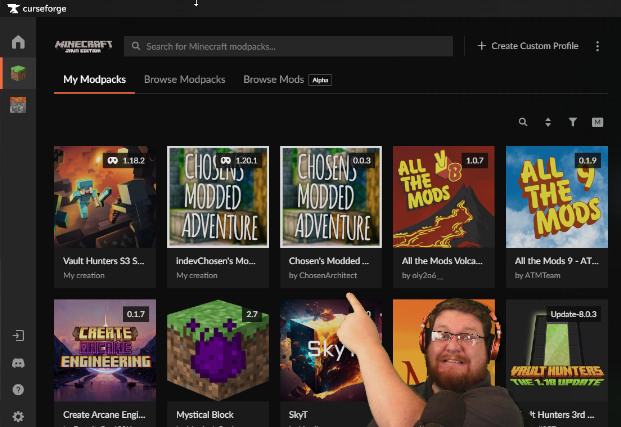
Task: Open indevChosen's Mo... modpack thumbnail
Action: pos(218,197)
